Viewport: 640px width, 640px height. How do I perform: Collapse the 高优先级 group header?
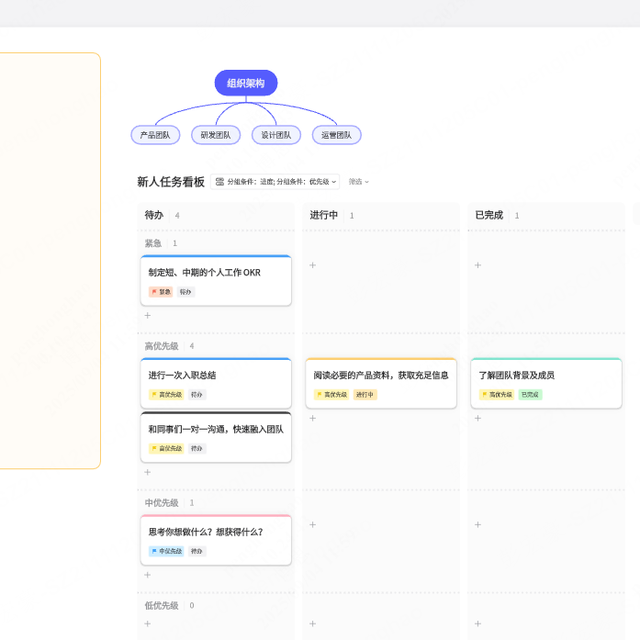[161, 346]
